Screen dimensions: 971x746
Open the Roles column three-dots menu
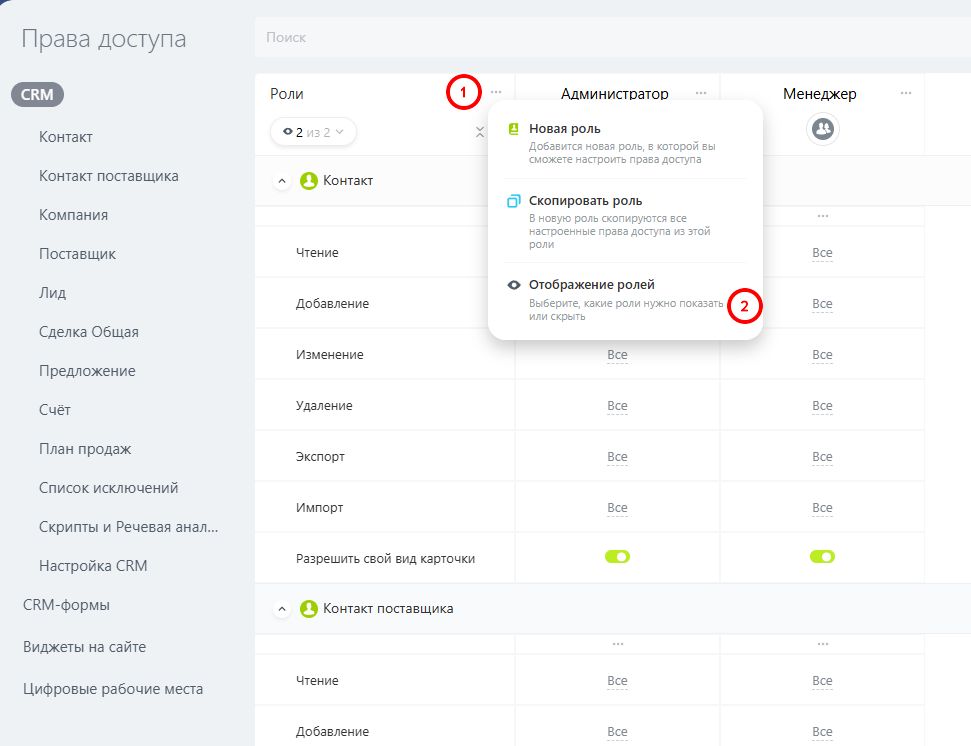496,93
